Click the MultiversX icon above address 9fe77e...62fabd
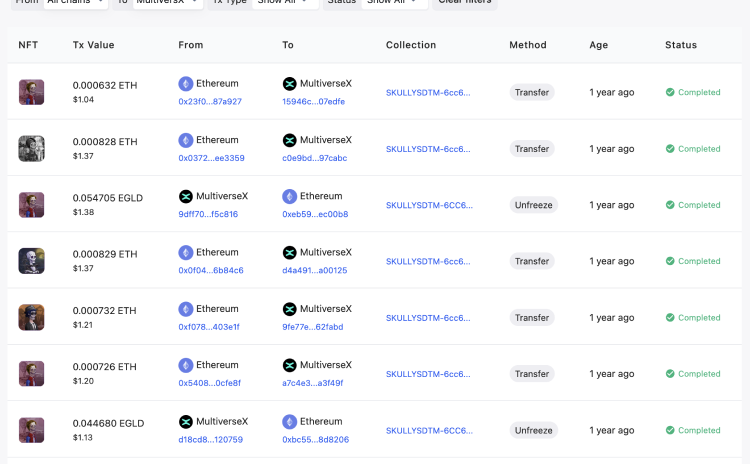This screenshot has width=750, height=464. [289, 309]
